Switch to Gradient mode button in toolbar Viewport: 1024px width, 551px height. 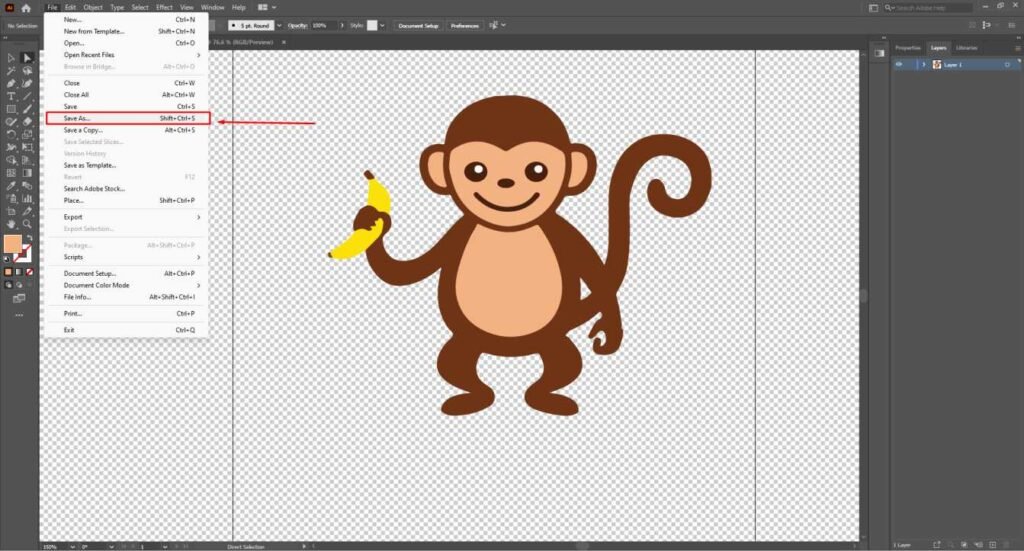click(19, 272)
